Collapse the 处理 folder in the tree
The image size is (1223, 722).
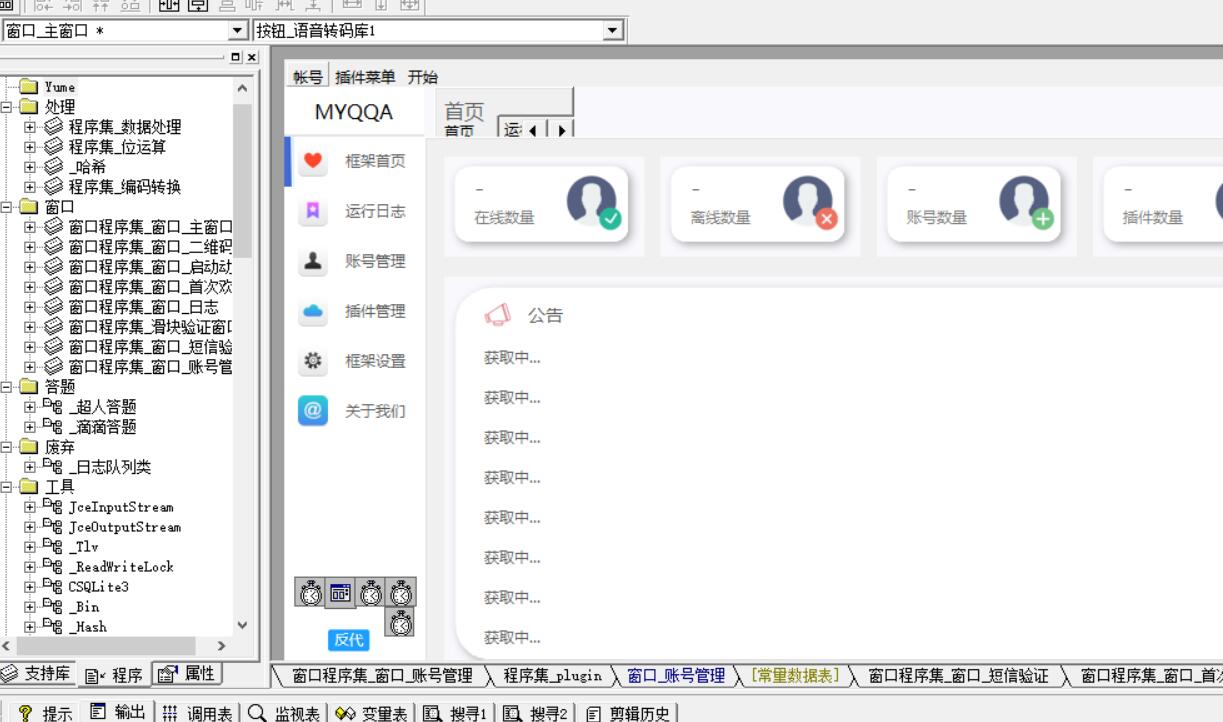6,107
